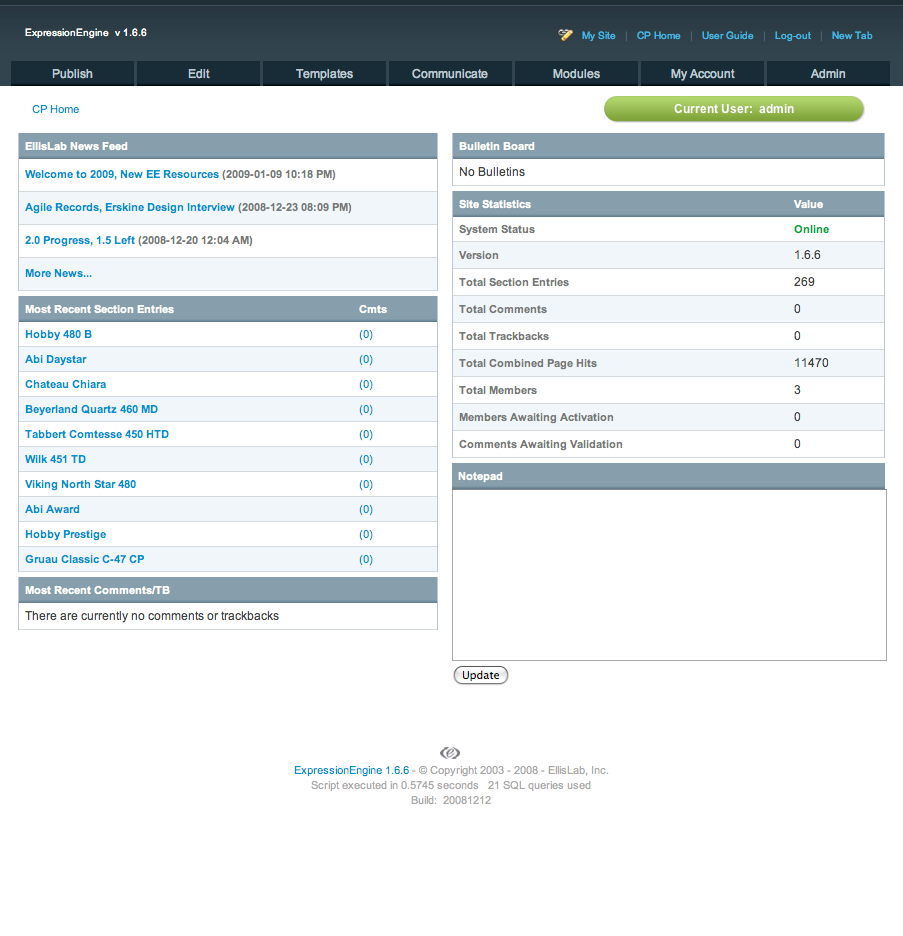
Task: Select the My Account tab
Action: coord(702,73)
